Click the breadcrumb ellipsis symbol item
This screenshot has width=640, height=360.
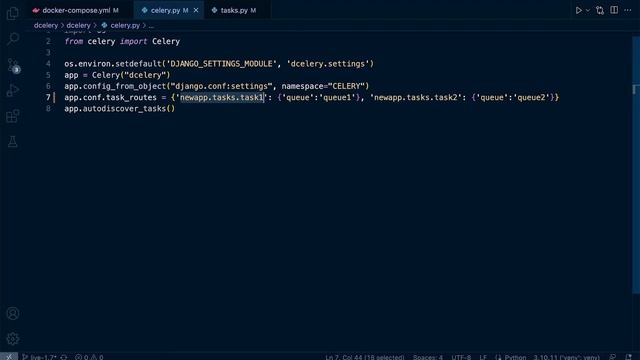pyautogui.click(x=151, y=25)
